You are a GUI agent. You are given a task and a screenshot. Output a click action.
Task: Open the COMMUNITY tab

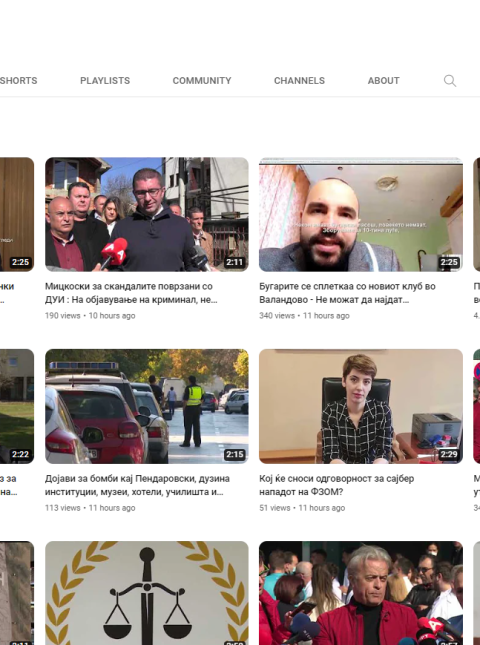202,81
